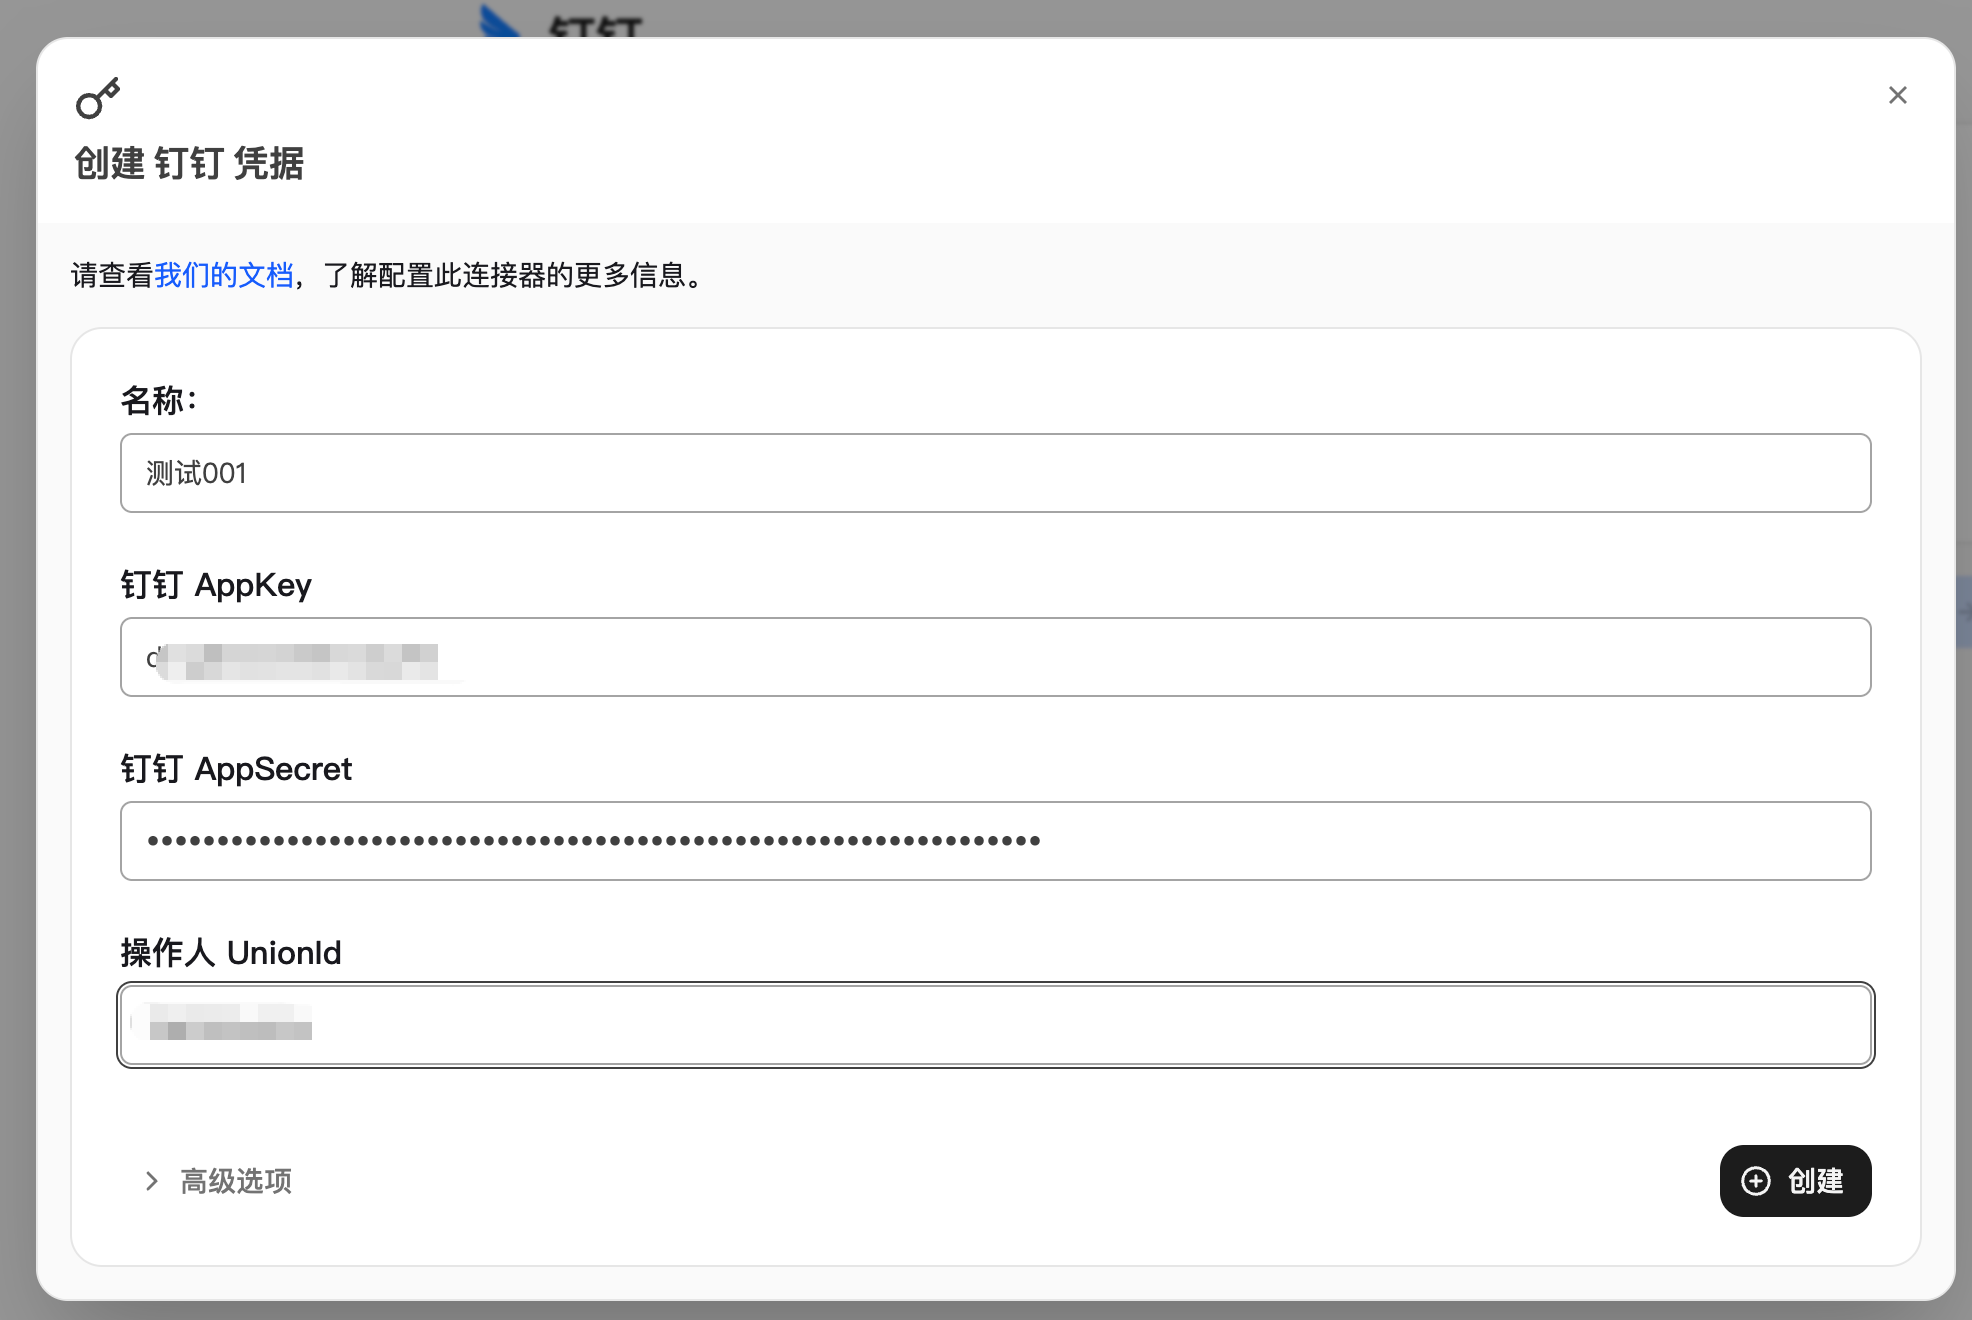1972x1320 pixels.
Task: Click the 钉钉 AppKey label
Action: click(216, 585)
